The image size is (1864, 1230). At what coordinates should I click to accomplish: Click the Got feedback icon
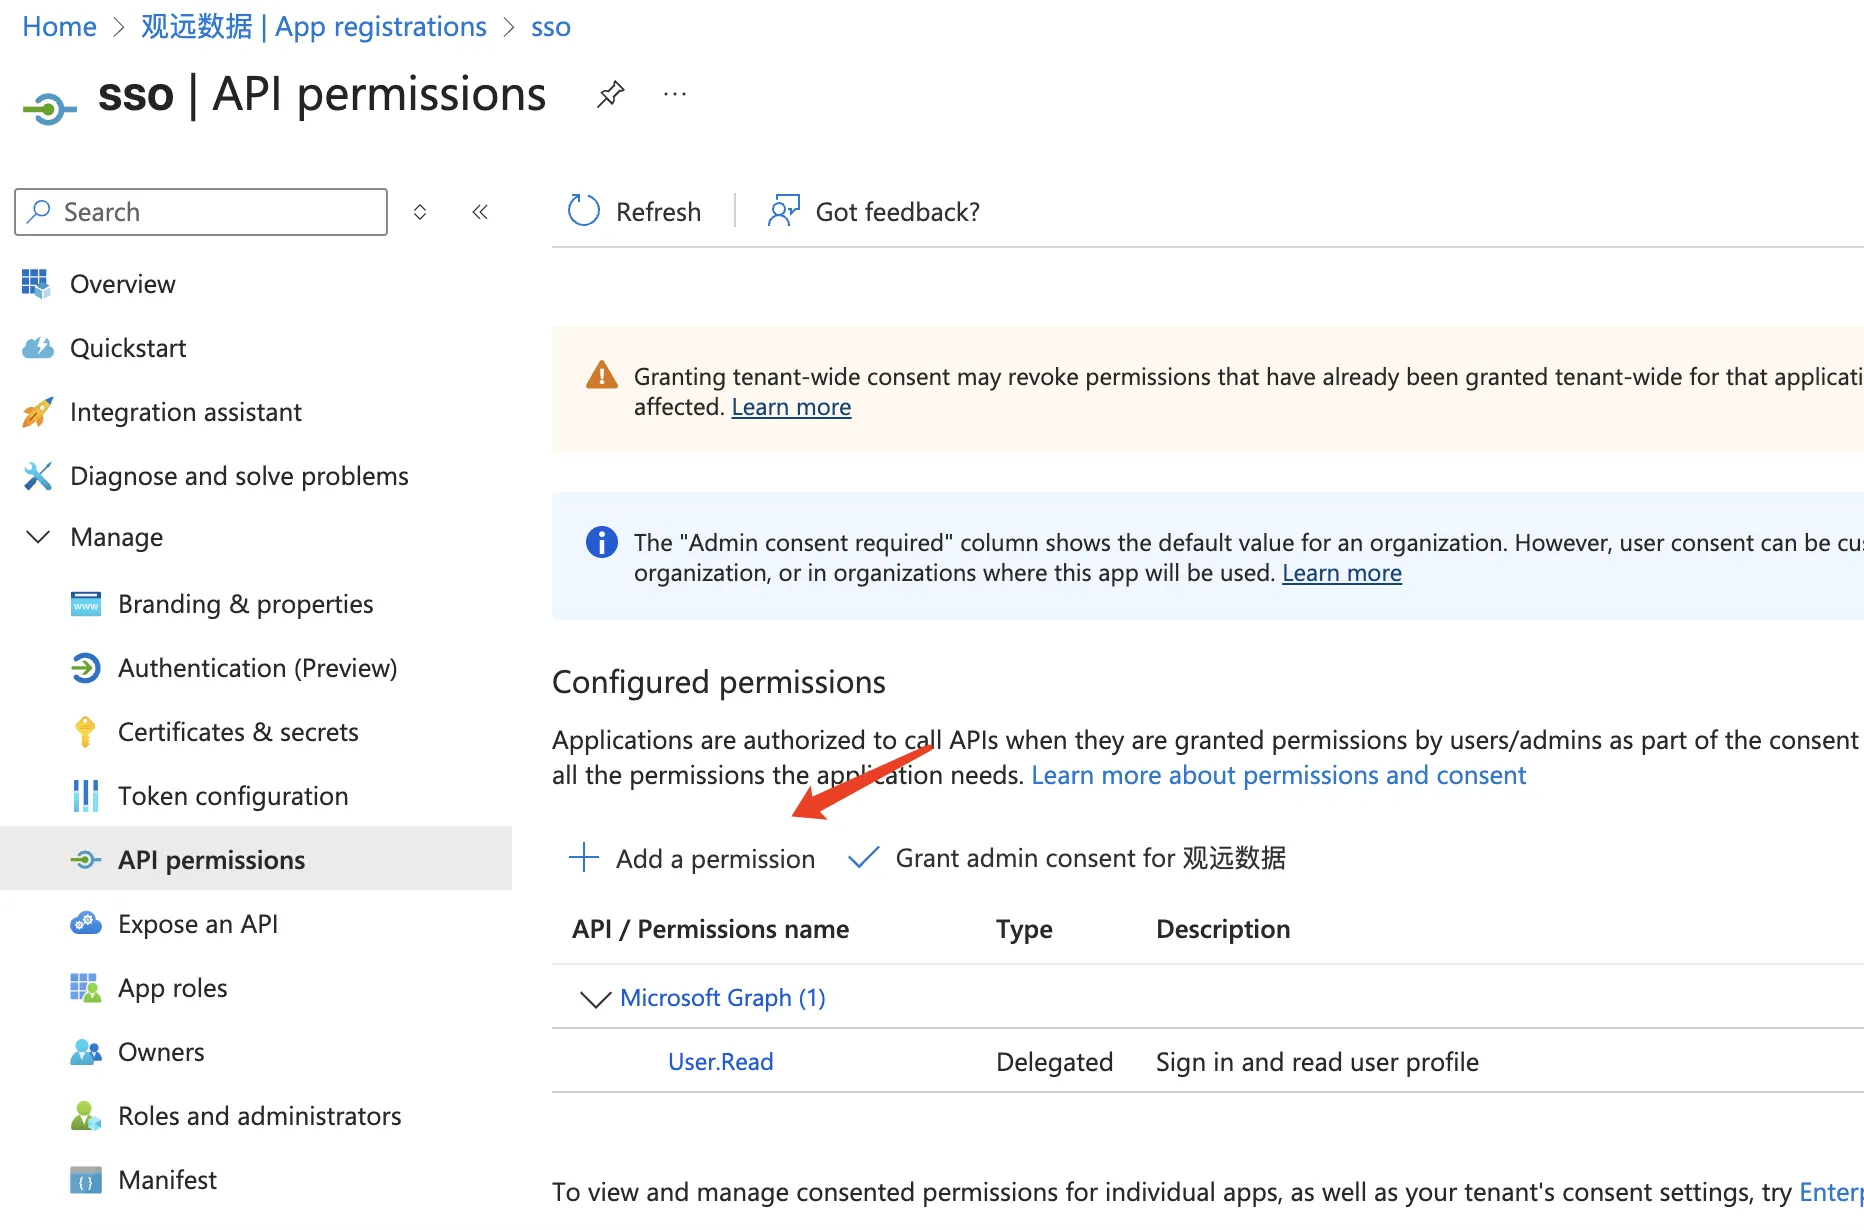point(784,211)
